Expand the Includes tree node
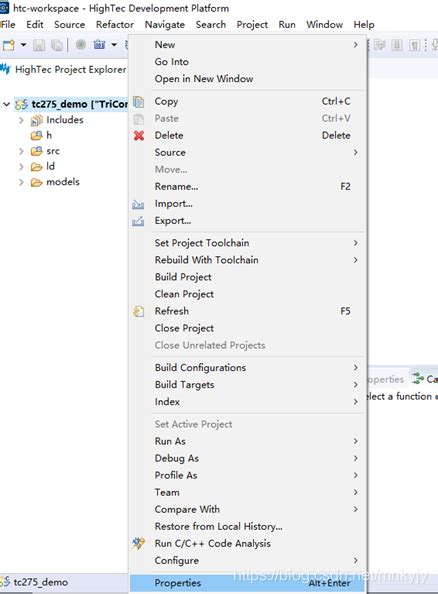This screenshot has height=594, width=438. [x=21, y=120]
